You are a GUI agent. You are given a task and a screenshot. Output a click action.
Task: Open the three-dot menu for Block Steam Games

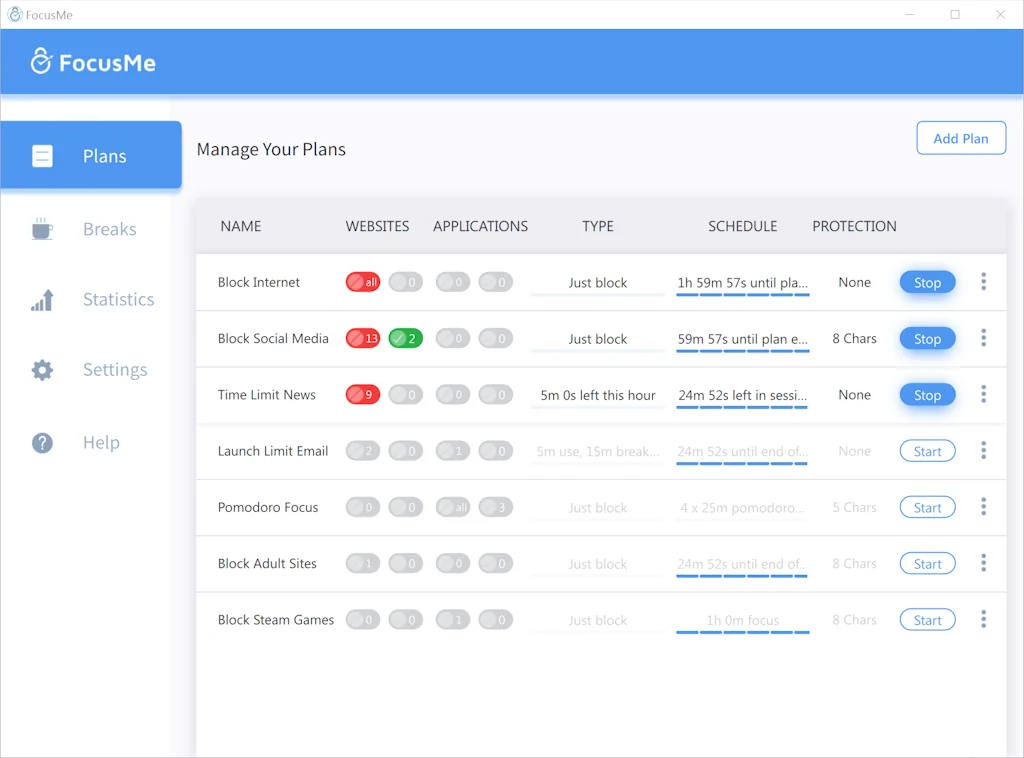983,619
